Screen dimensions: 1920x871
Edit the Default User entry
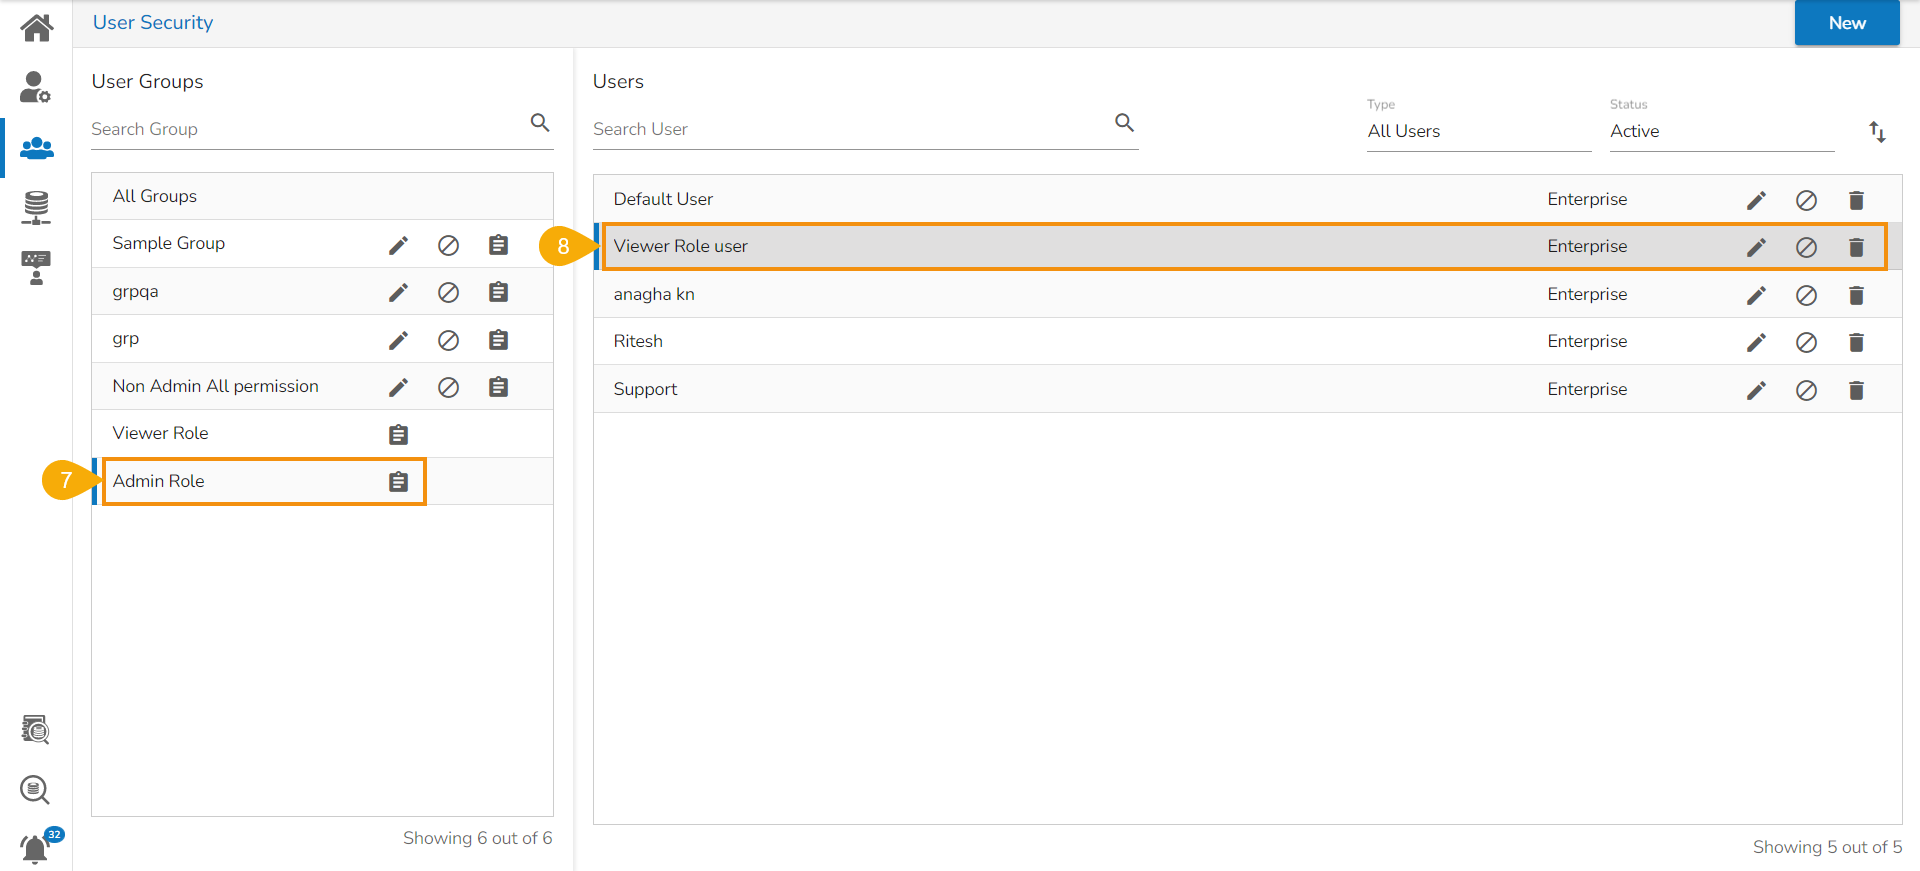point(1756,201)
